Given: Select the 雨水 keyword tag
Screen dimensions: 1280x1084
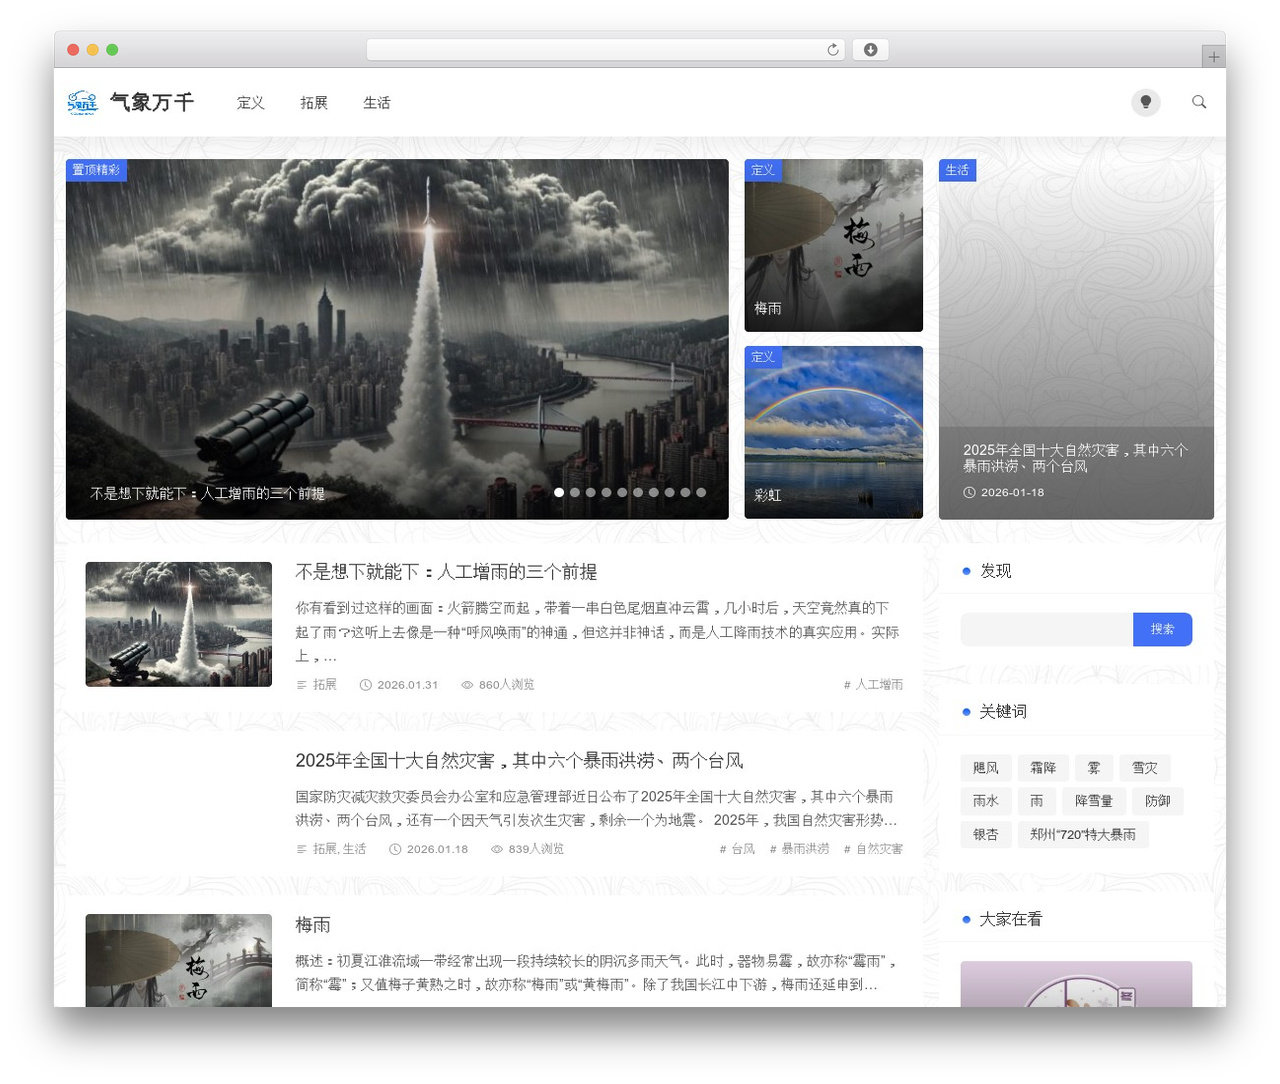Looking at the screenshot, I should click(x=986, y=801).
